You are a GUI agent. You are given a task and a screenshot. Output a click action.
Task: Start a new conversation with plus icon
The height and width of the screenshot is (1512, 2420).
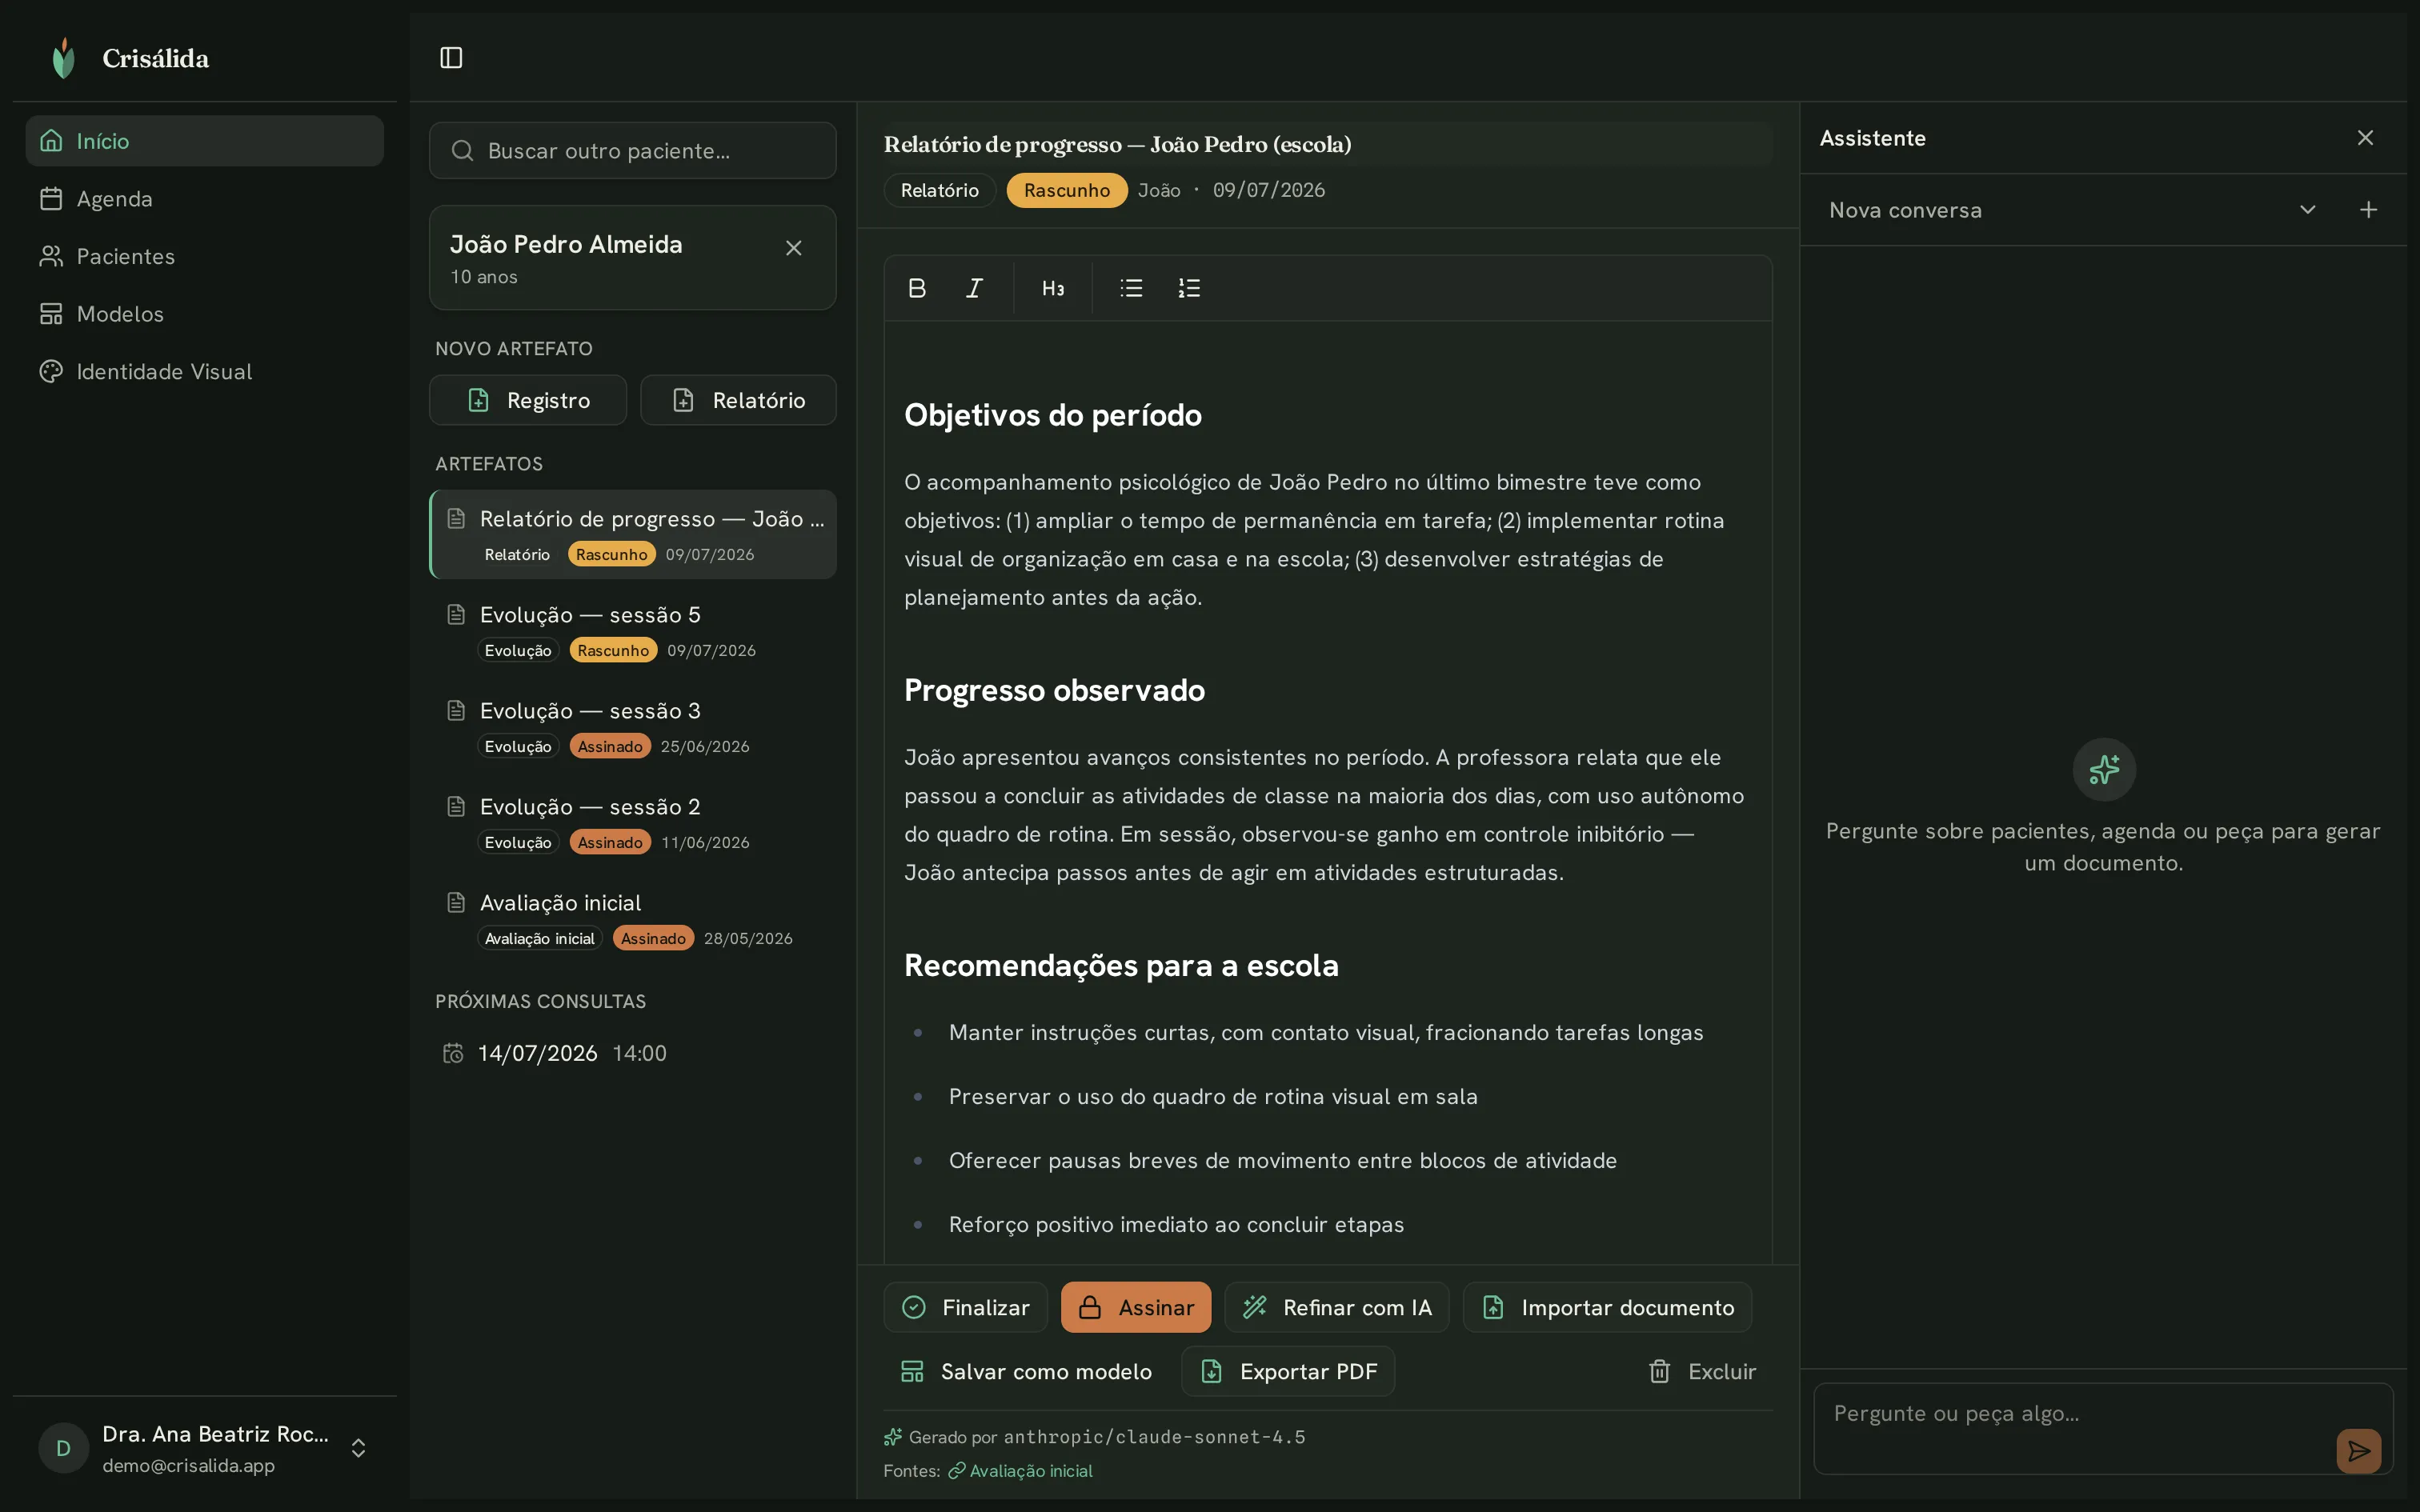click(2368, 210)
